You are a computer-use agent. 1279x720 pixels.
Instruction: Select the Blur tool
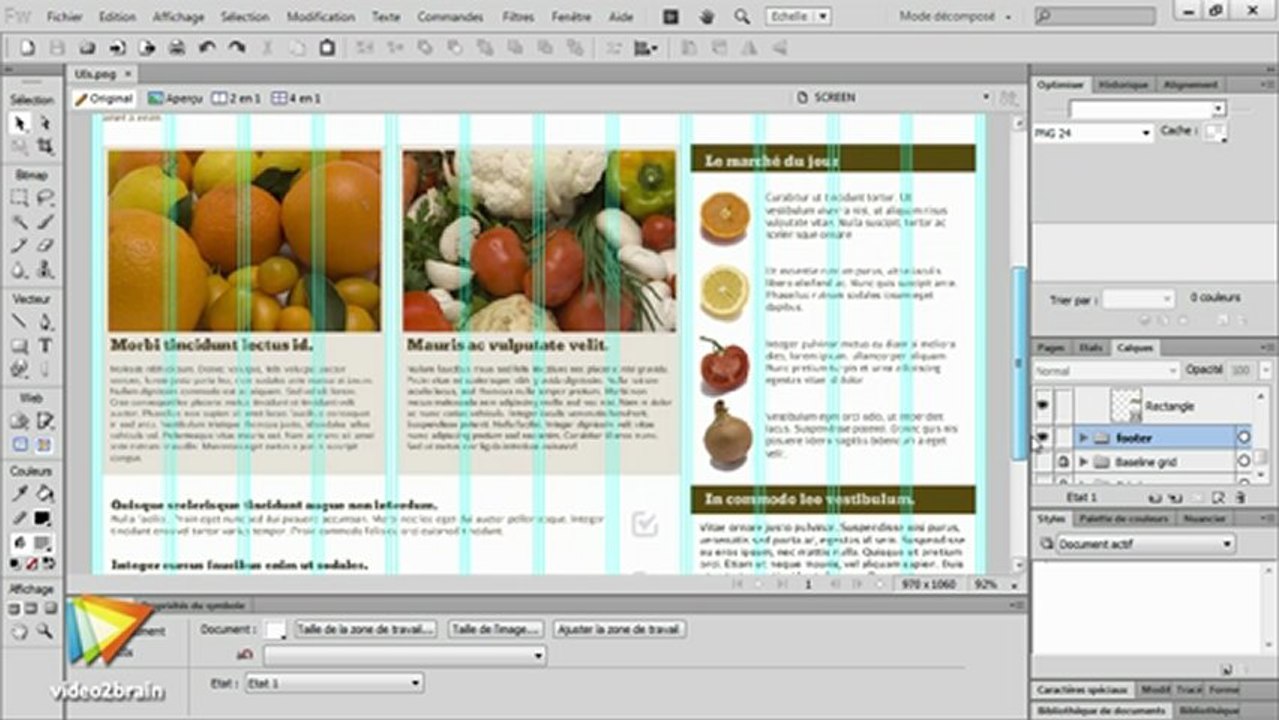coord(19,270)
